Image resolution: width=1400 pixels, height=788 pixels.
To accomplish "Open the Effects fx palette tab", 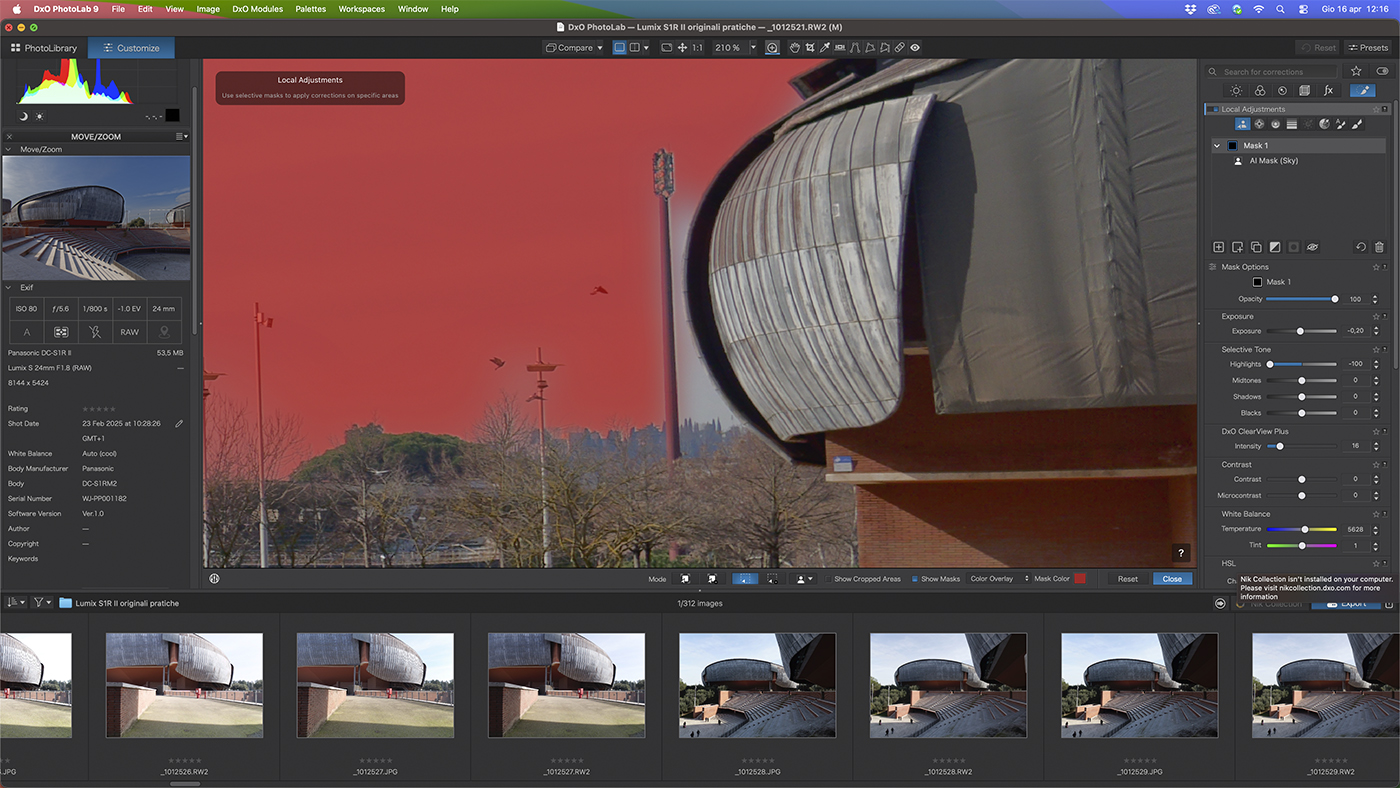I will pos(1328,91).
